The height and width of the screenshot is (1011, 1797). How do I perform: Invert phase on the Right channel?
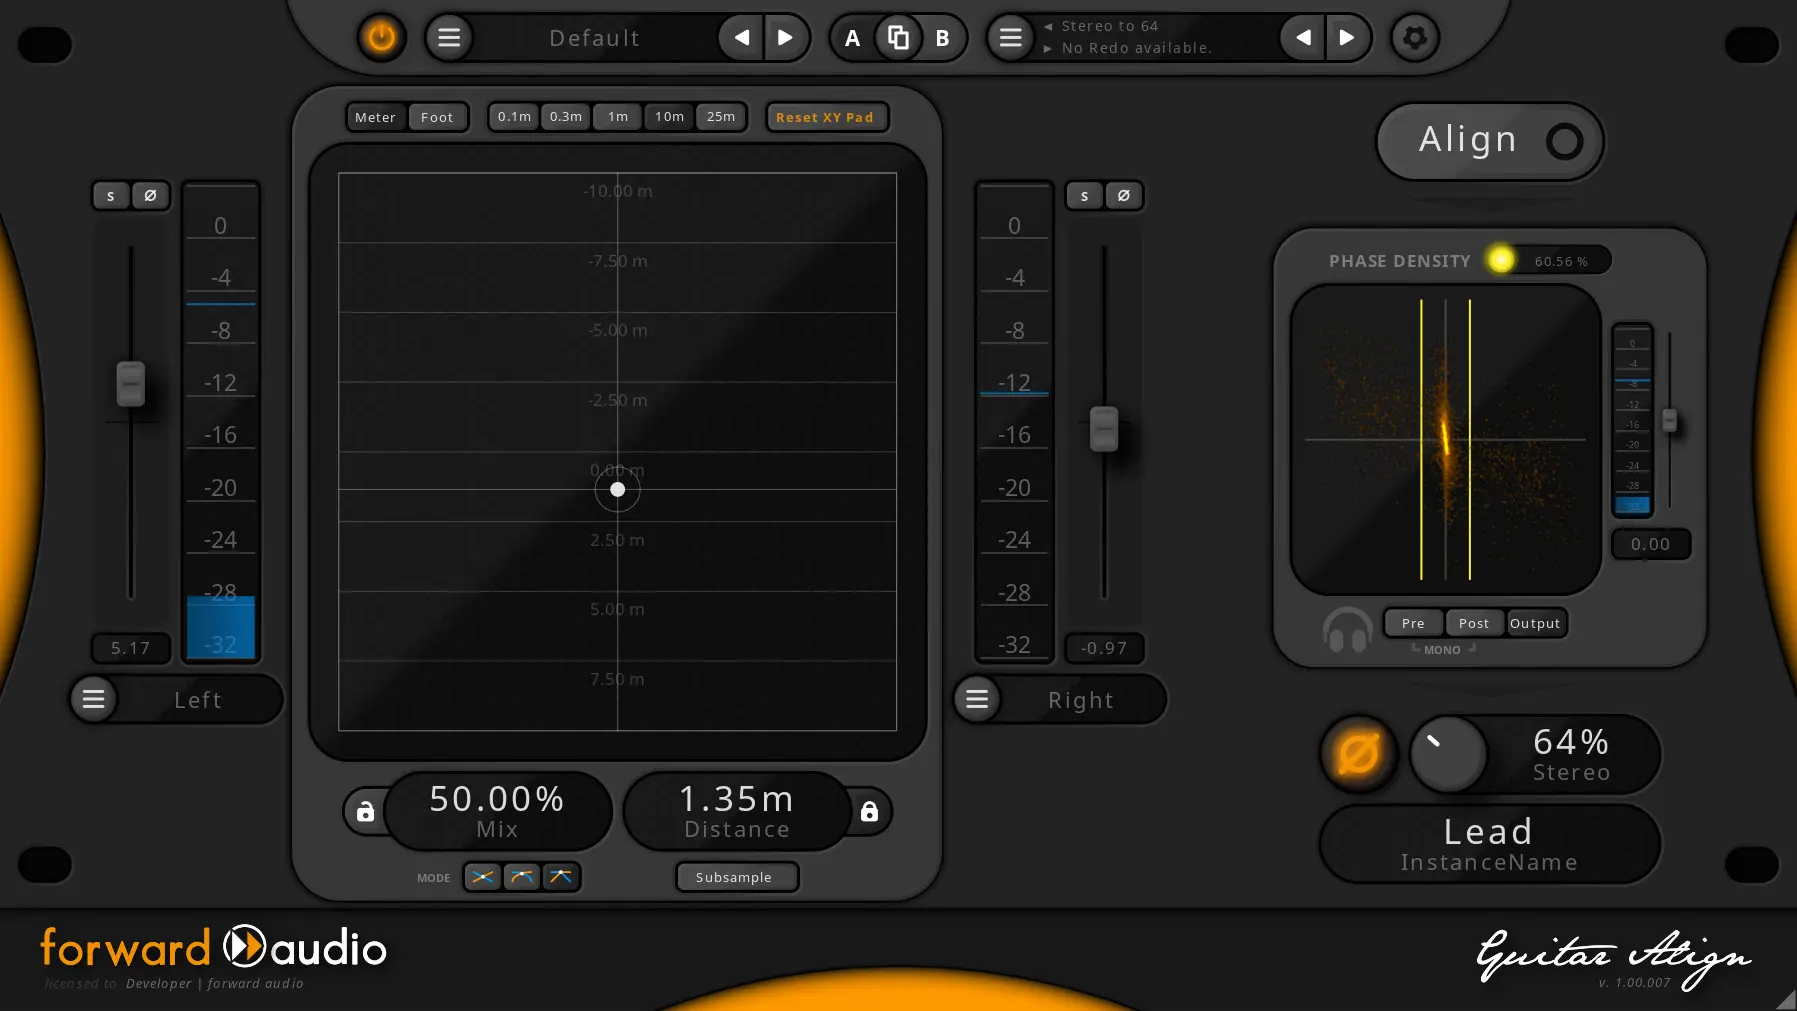(x=1123, y=196)
